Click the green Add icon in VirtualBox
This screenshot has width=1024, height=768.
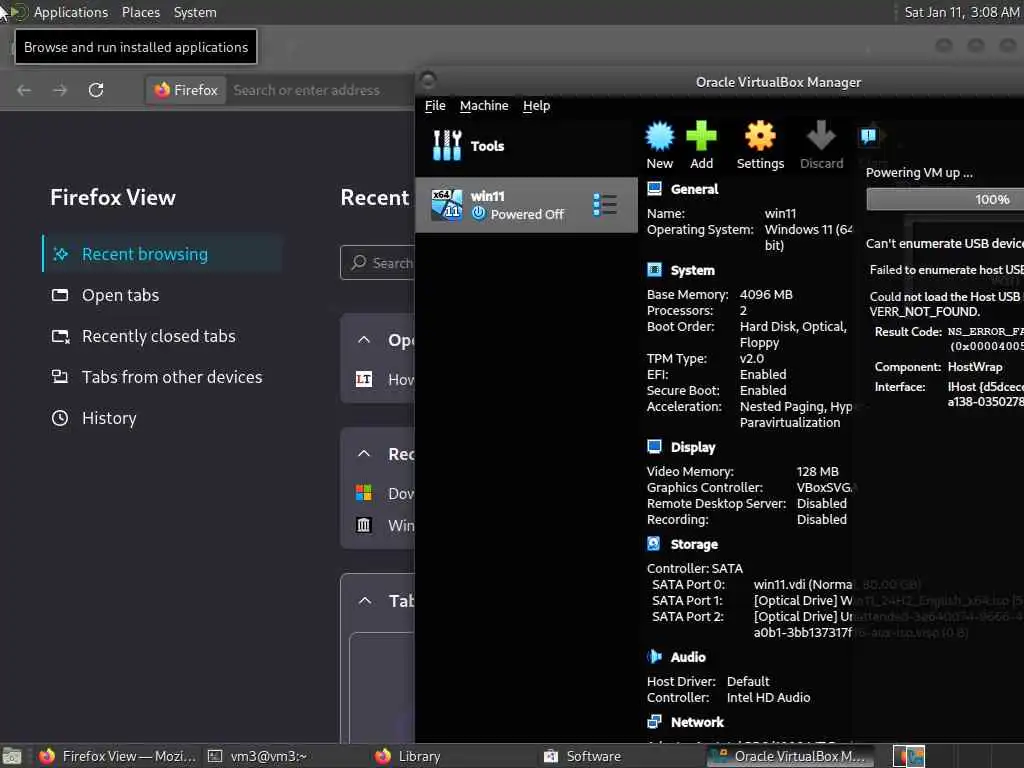pyautogui.click(x=701, y=145)
